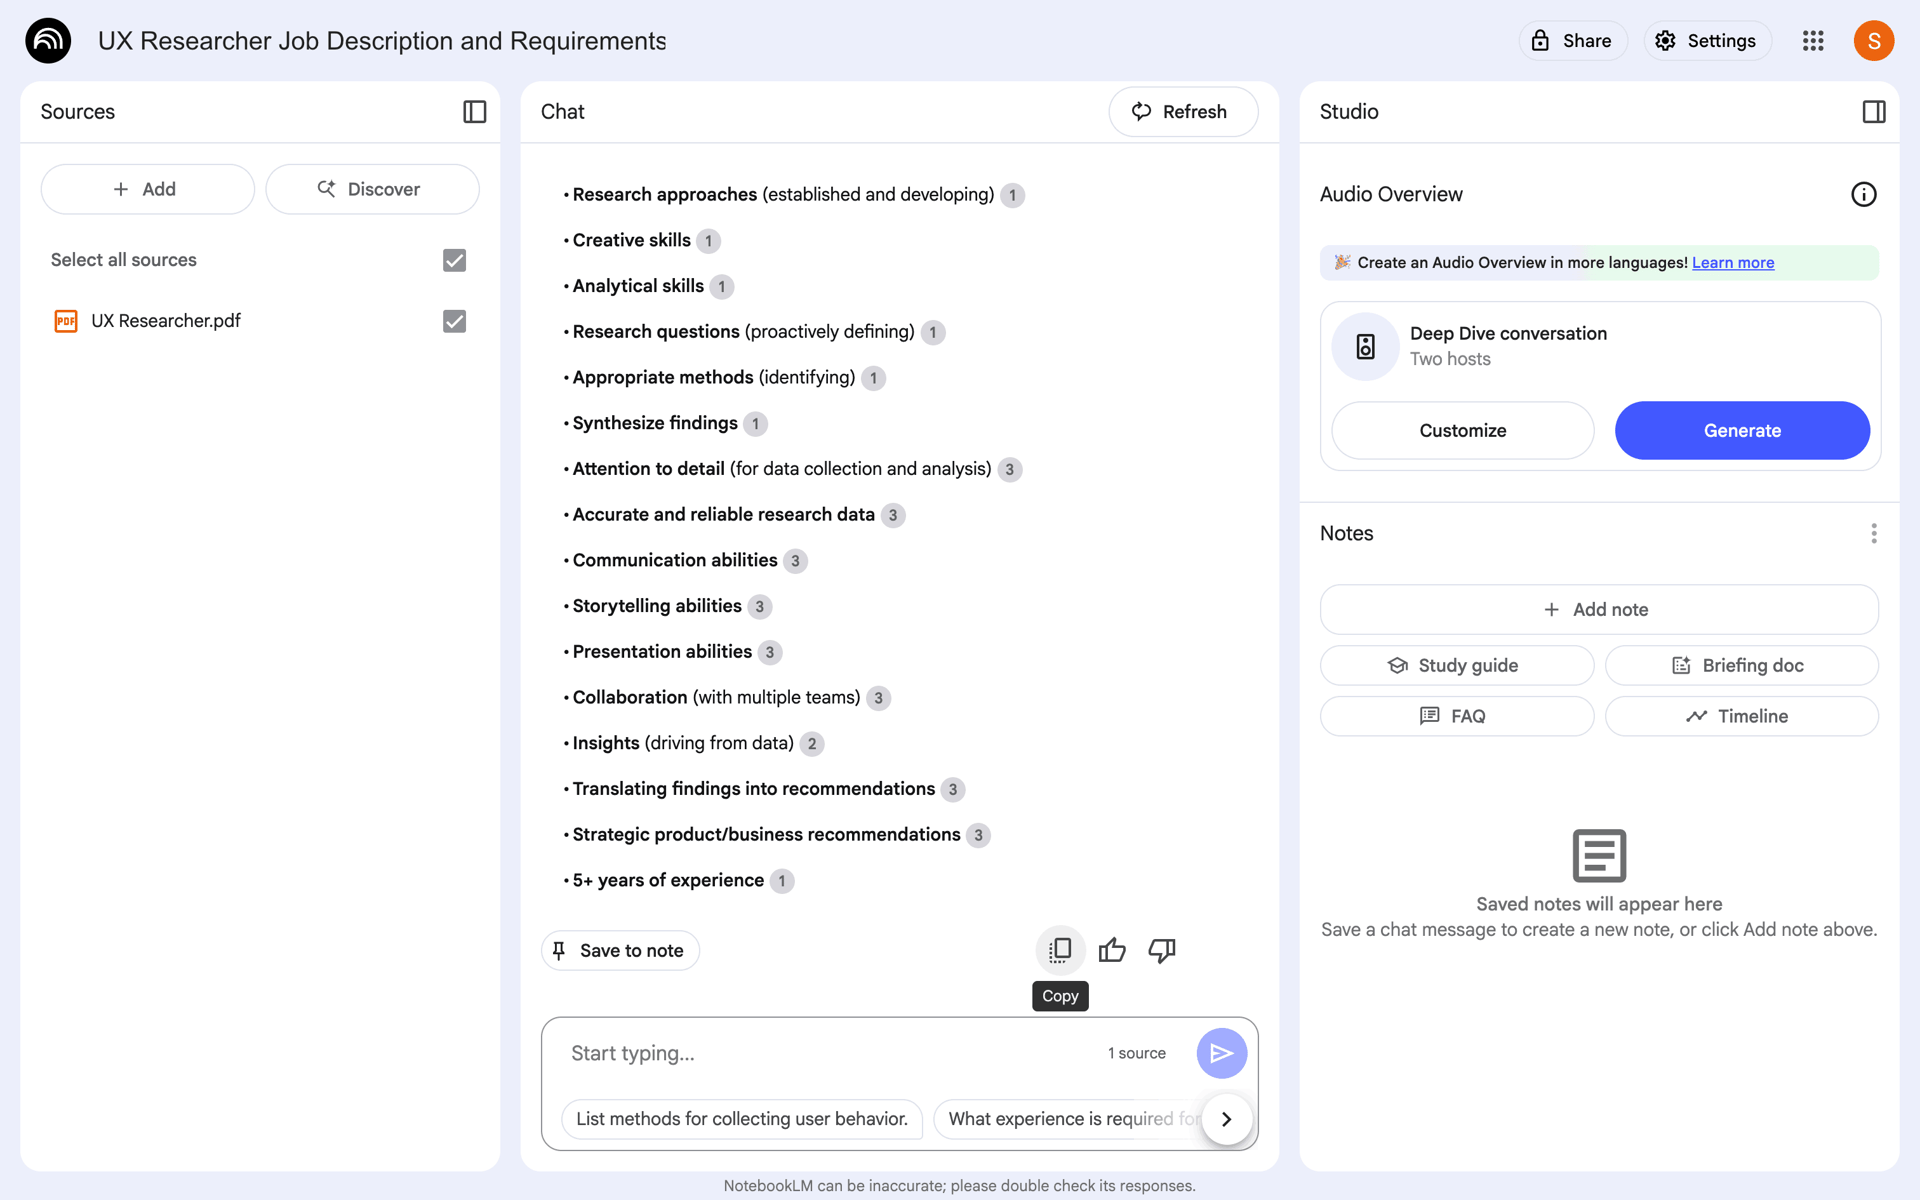Uncheck the UX Researcher.pdf source checkbox
Screen dimensions: 1920x1200
(454, 321)
